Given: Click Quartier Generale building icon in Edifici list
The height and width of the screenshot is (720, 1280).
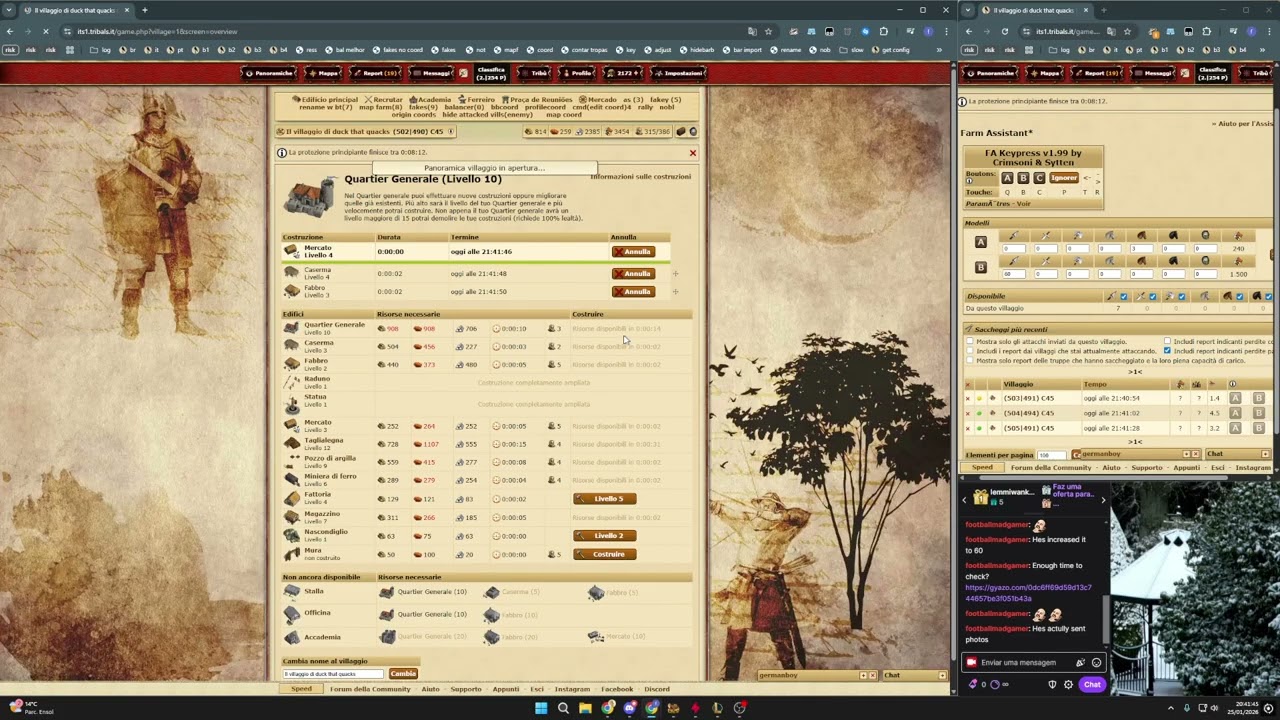Looking at the screenshot, I should [x=291, y=328].
